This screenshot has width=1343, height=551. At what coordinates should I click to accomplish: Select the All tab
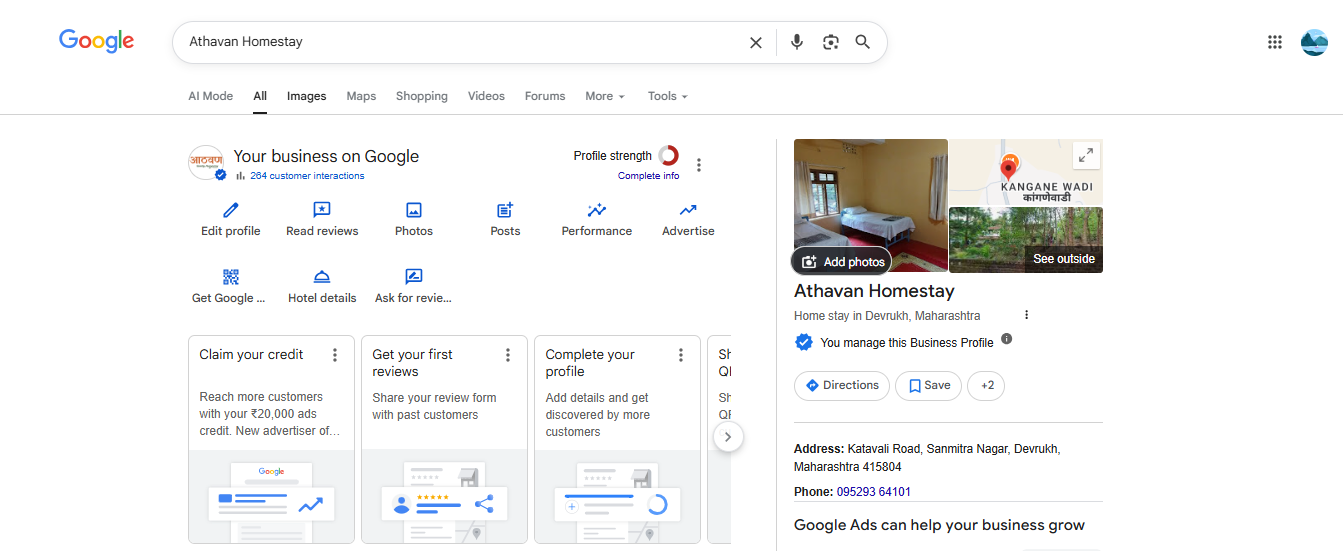pyautogui.click(x=260, y=96)
